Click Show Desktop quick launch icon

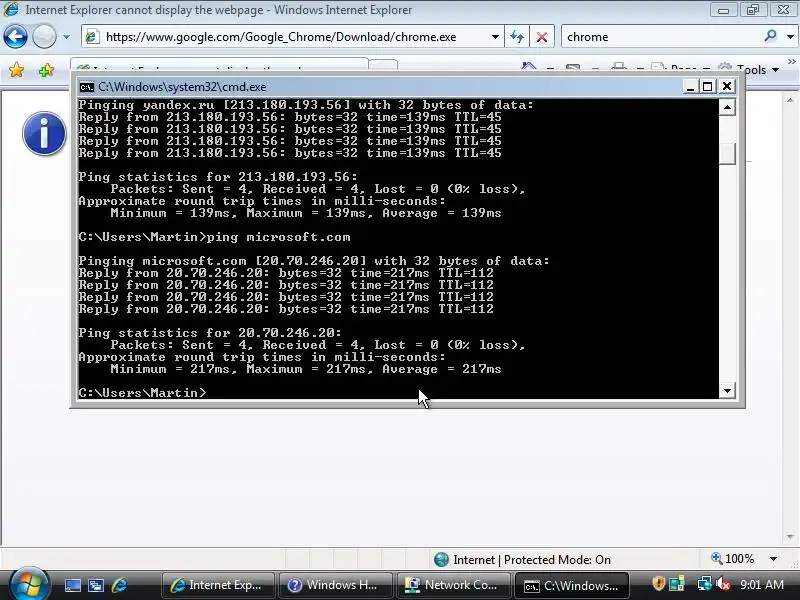(x=72, y=585)
